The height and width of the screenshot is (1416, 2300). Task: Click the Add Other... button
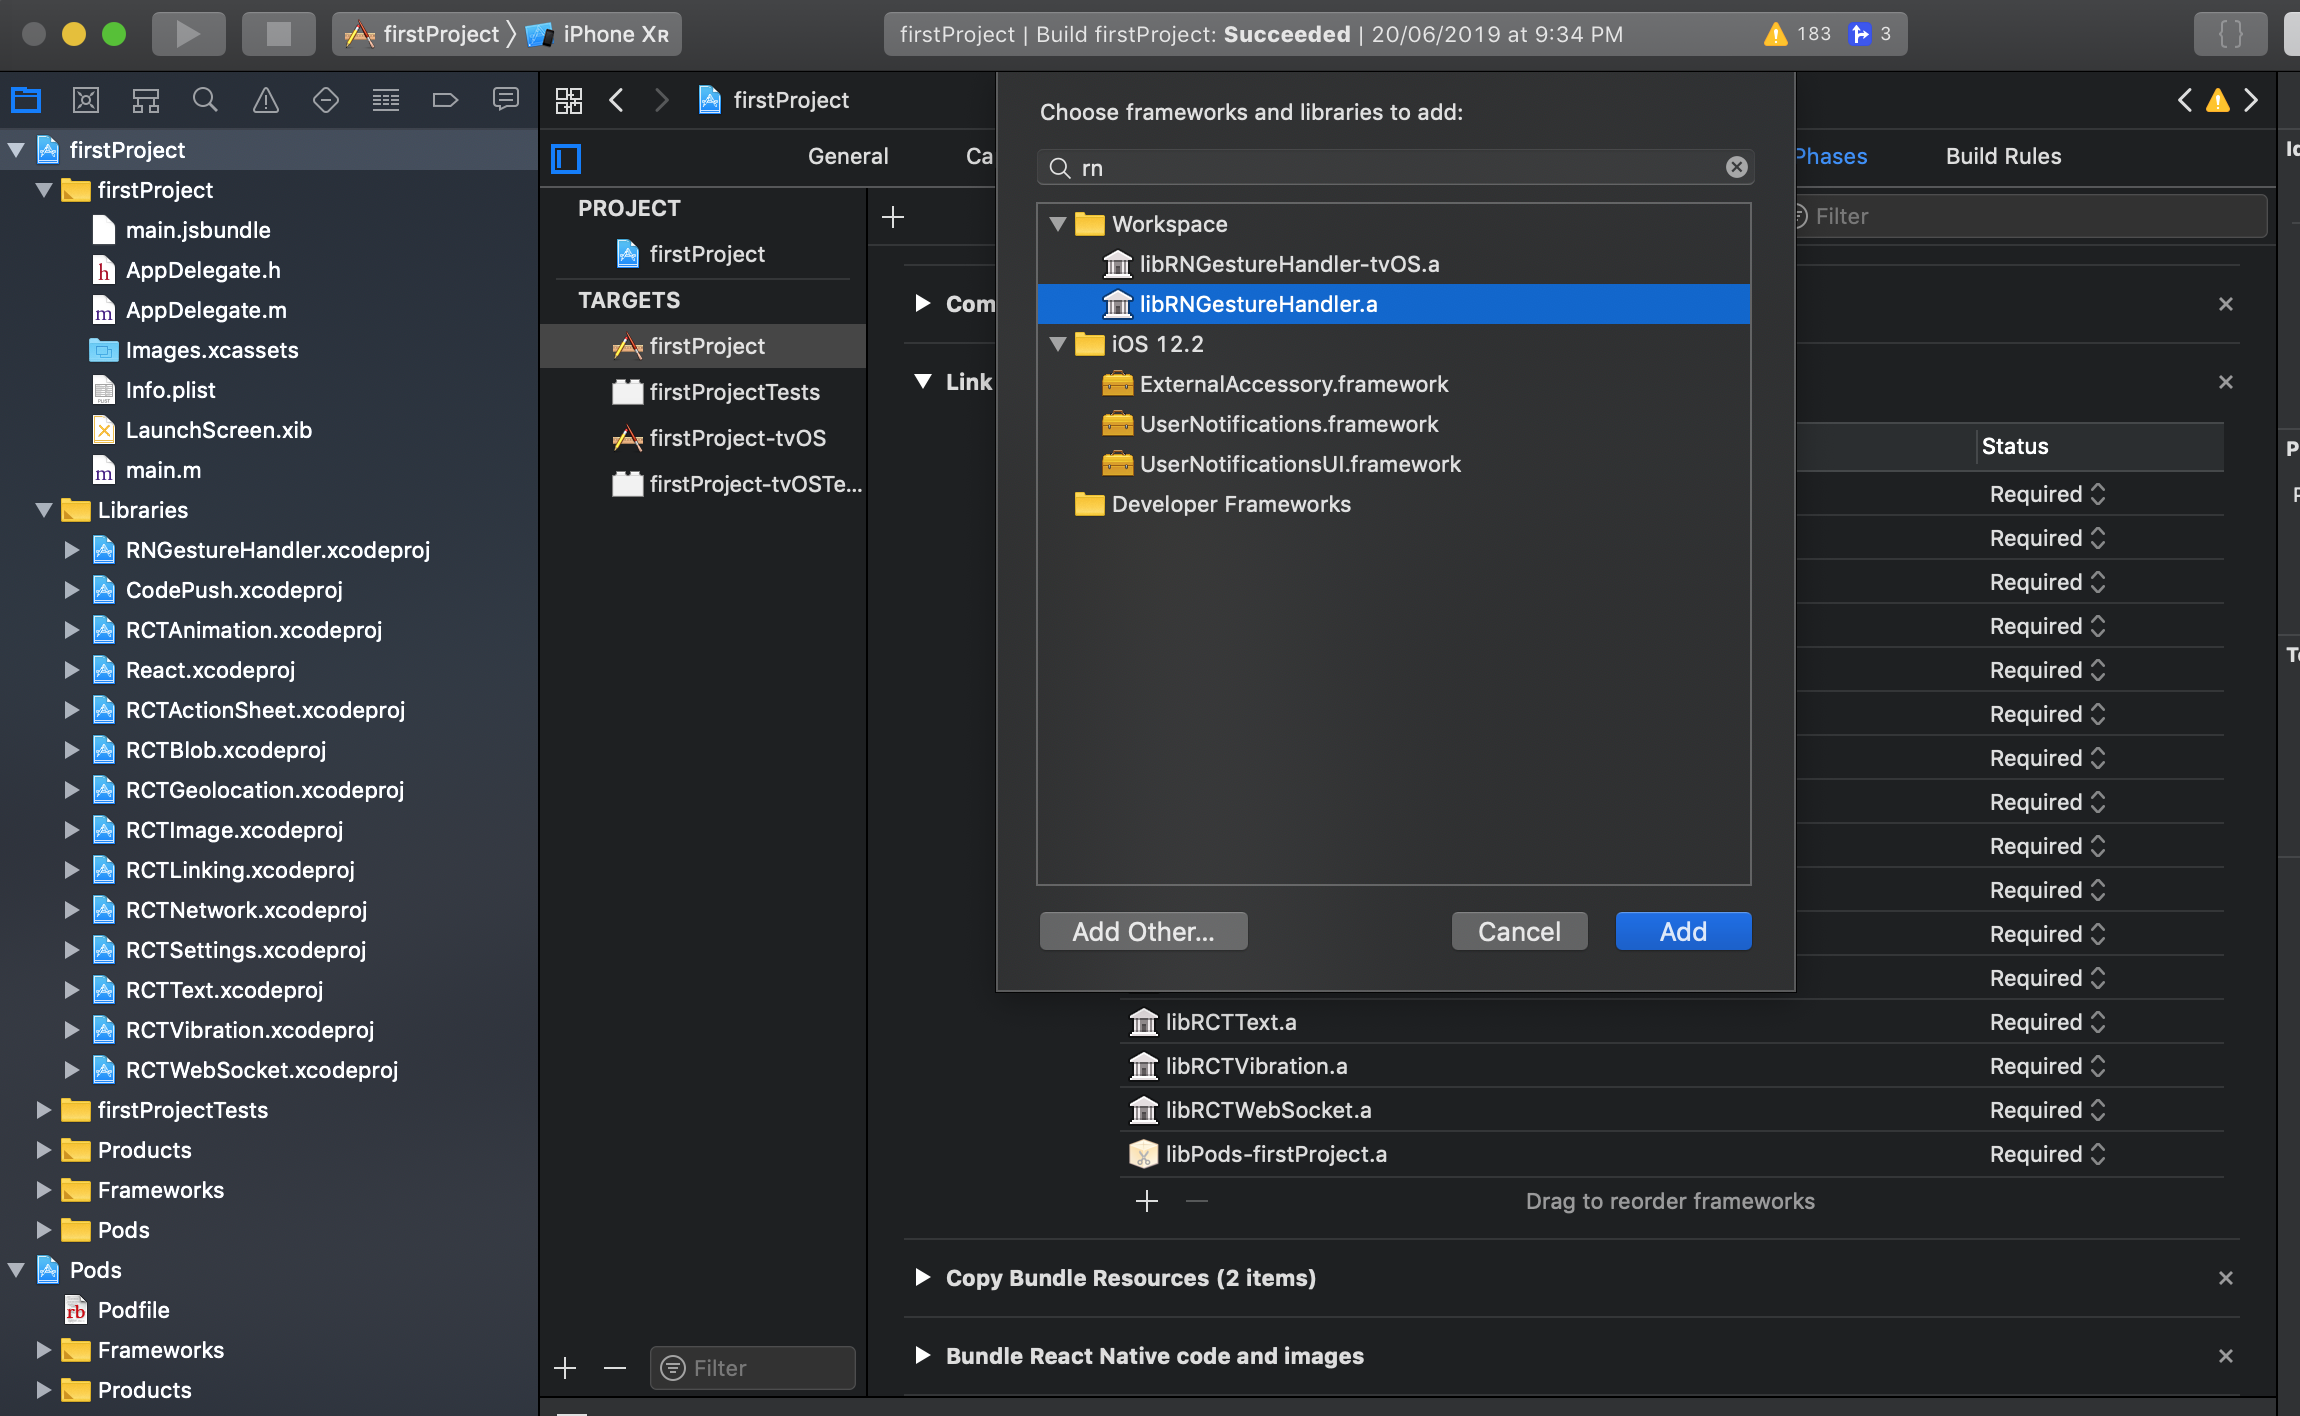click(x=1143, y=931)
